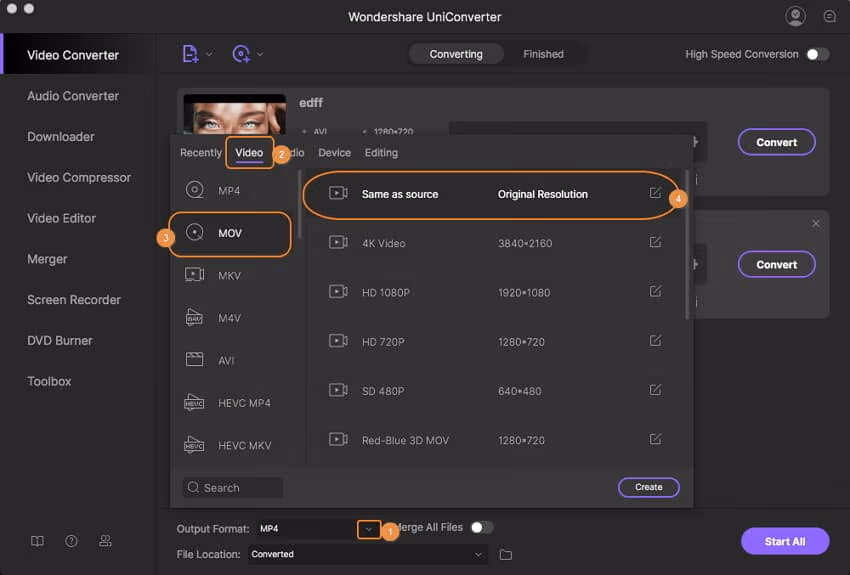Image resolution: width=850 pixels, height=575 pixels.
Task: Click the Load DVD disc icon
Action: [x=241, y=54]
